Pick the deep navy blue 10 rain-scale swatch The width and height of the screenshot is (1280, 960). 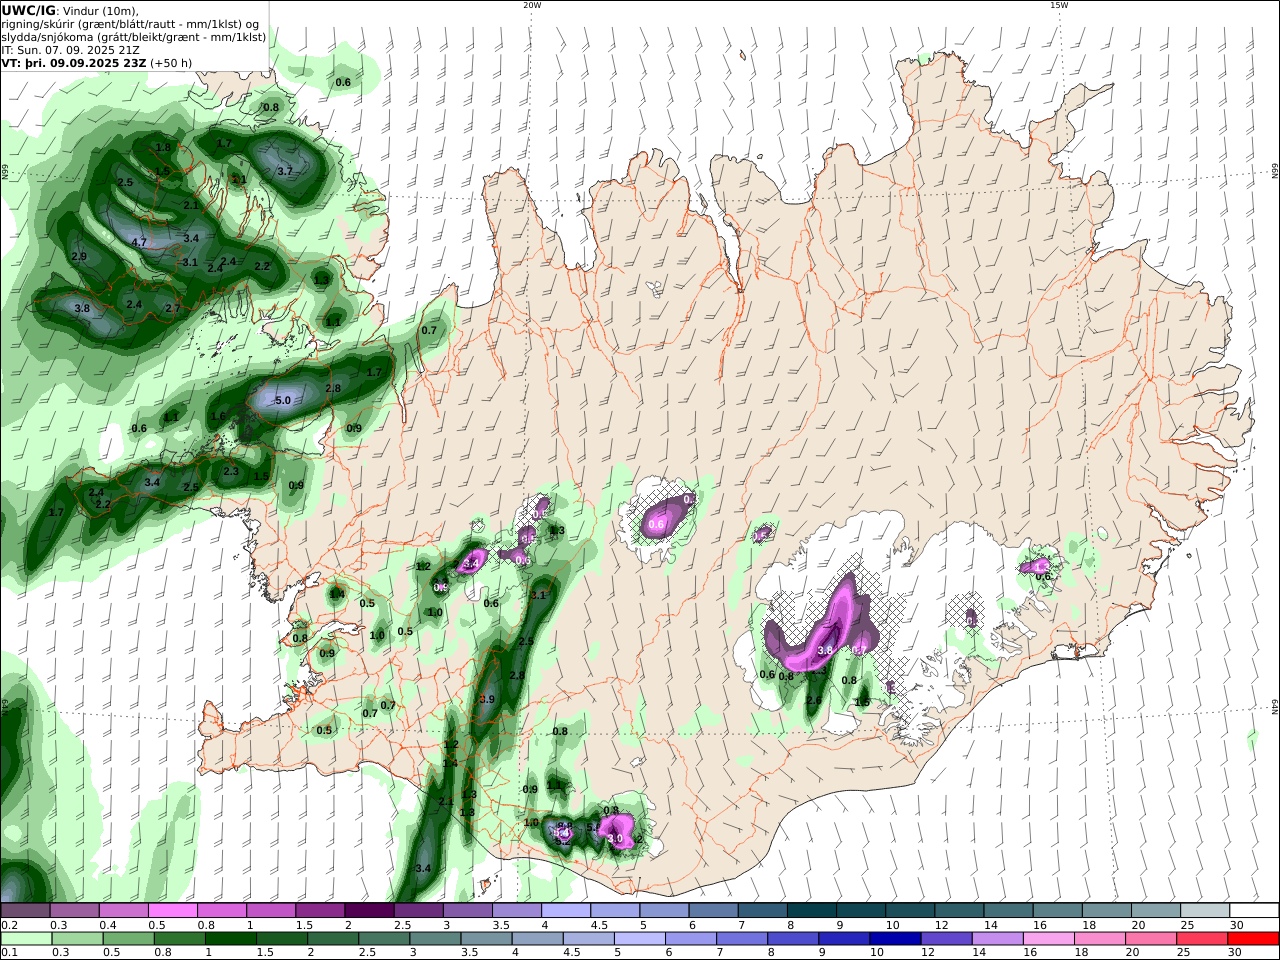895,939
